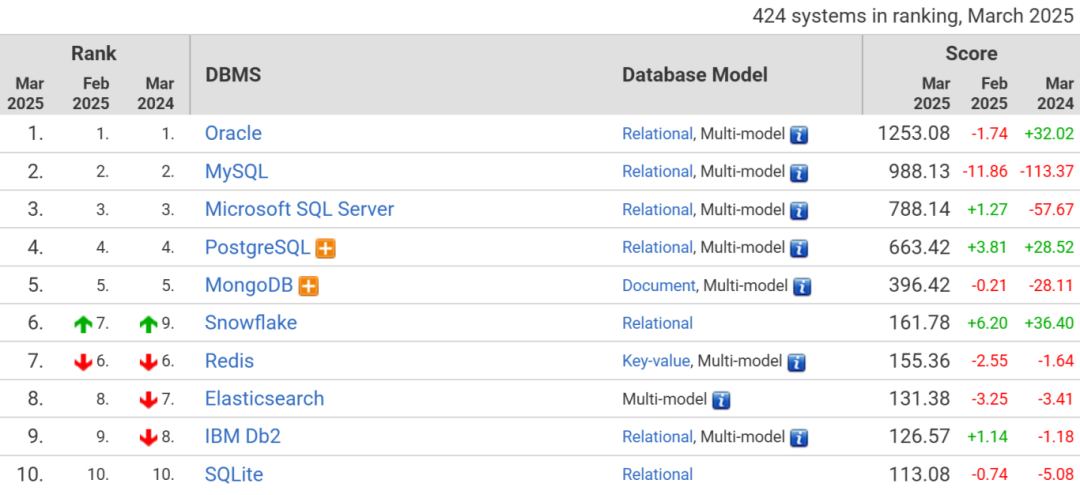1080x495 pixels.
Task: Click the orange plus icon beside PostgreSQL
Action: (325, 249)
